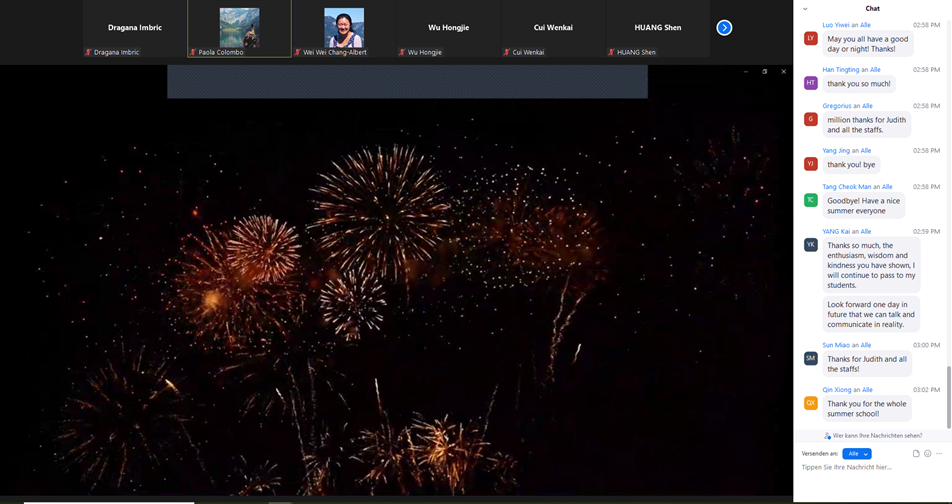The height and width of the screenshot is (504, 952).
Task: Click muted mic icon next to Dragana Imbric
Action: pyautogui.click(x=88, y=52)
